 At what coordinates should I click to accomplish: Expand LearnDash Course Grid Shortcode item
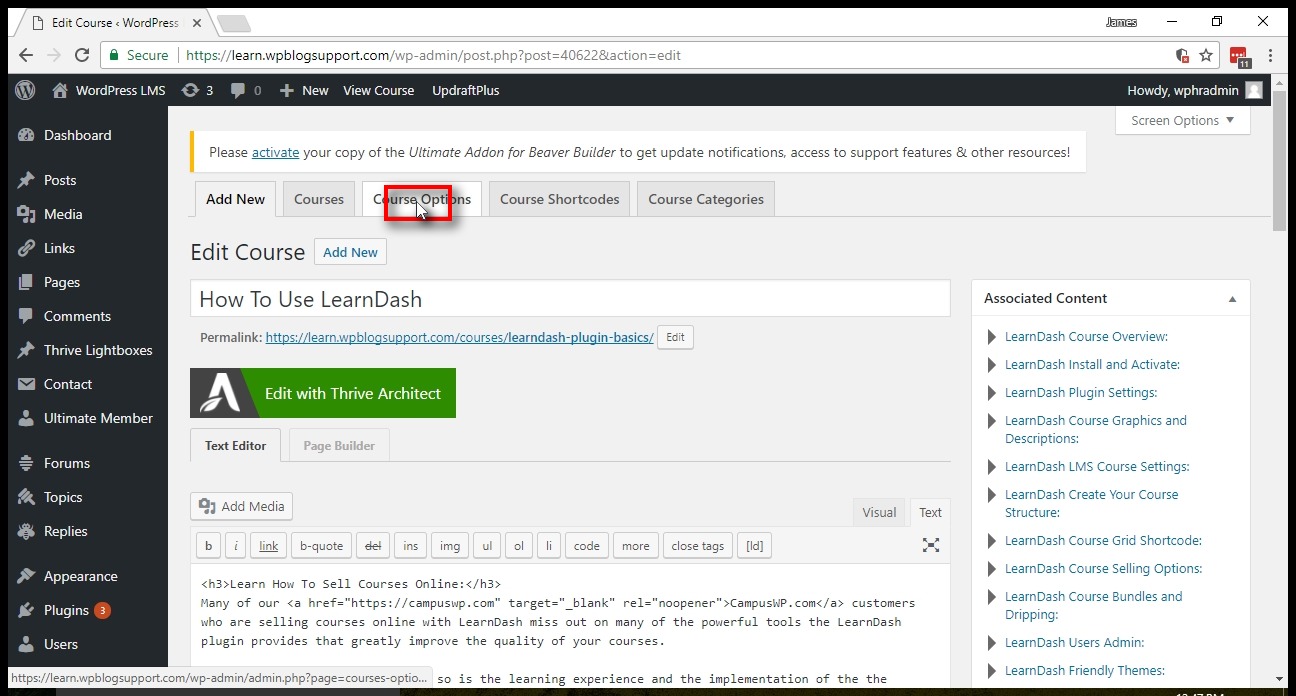click(x=991, y=541)
